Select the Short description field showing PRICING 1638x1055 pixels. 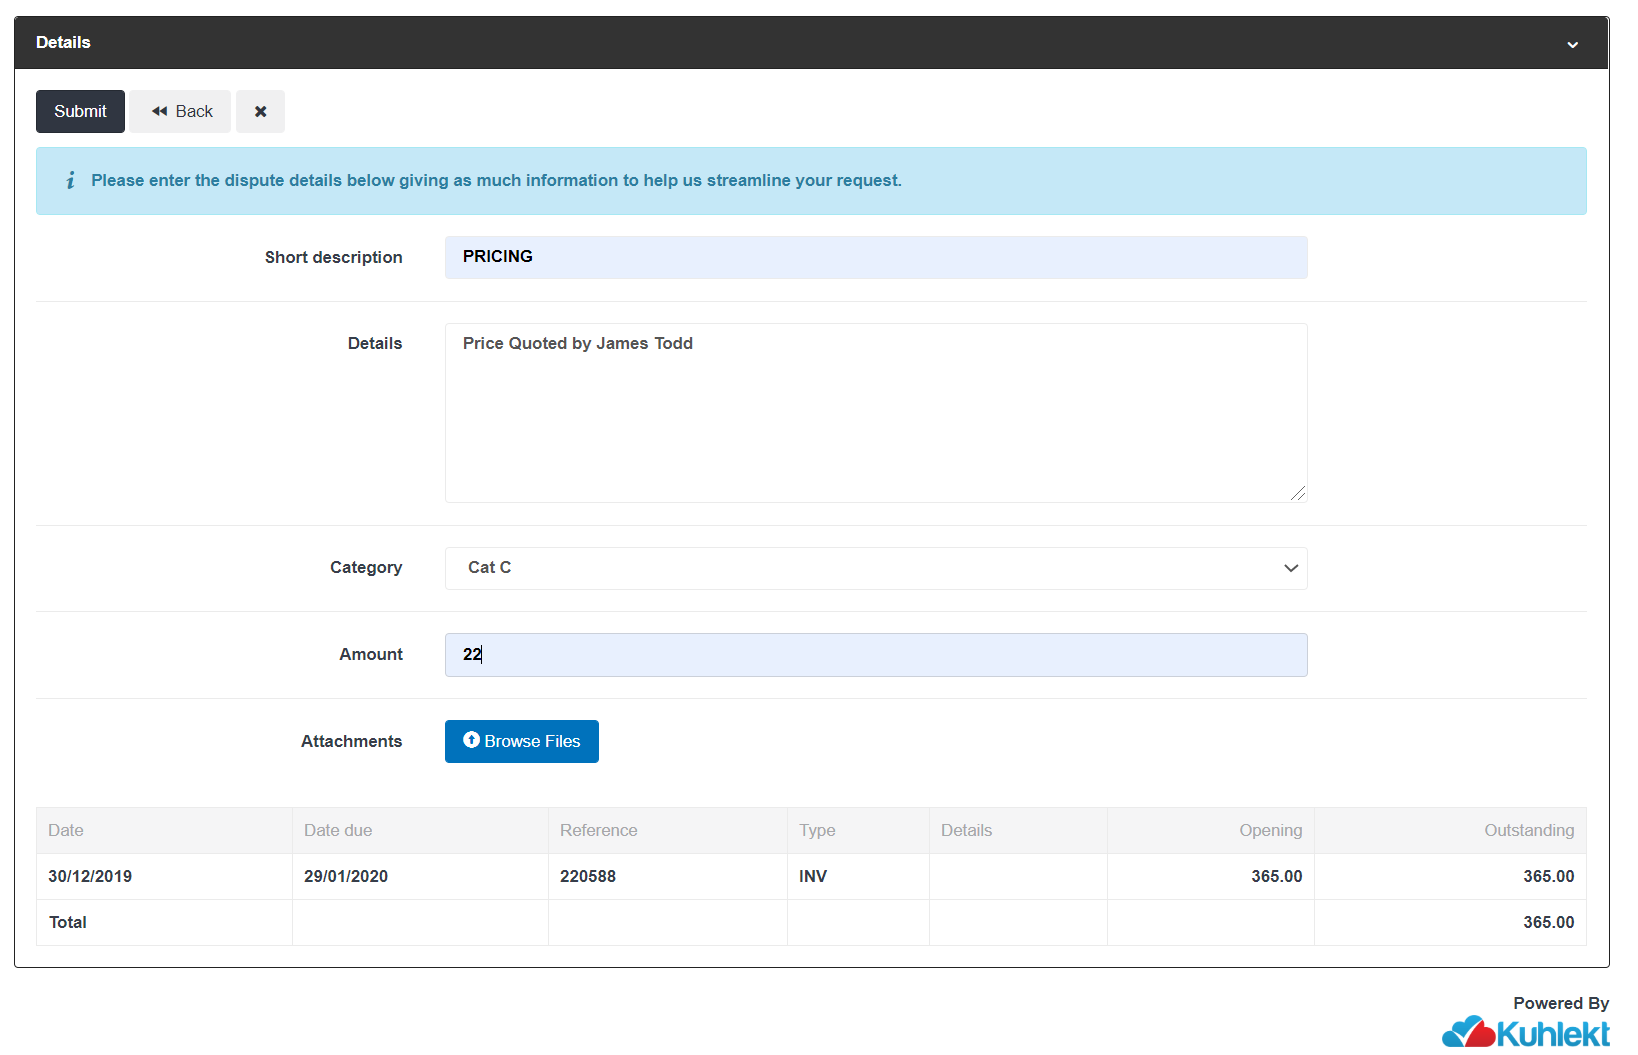point(876,257)
